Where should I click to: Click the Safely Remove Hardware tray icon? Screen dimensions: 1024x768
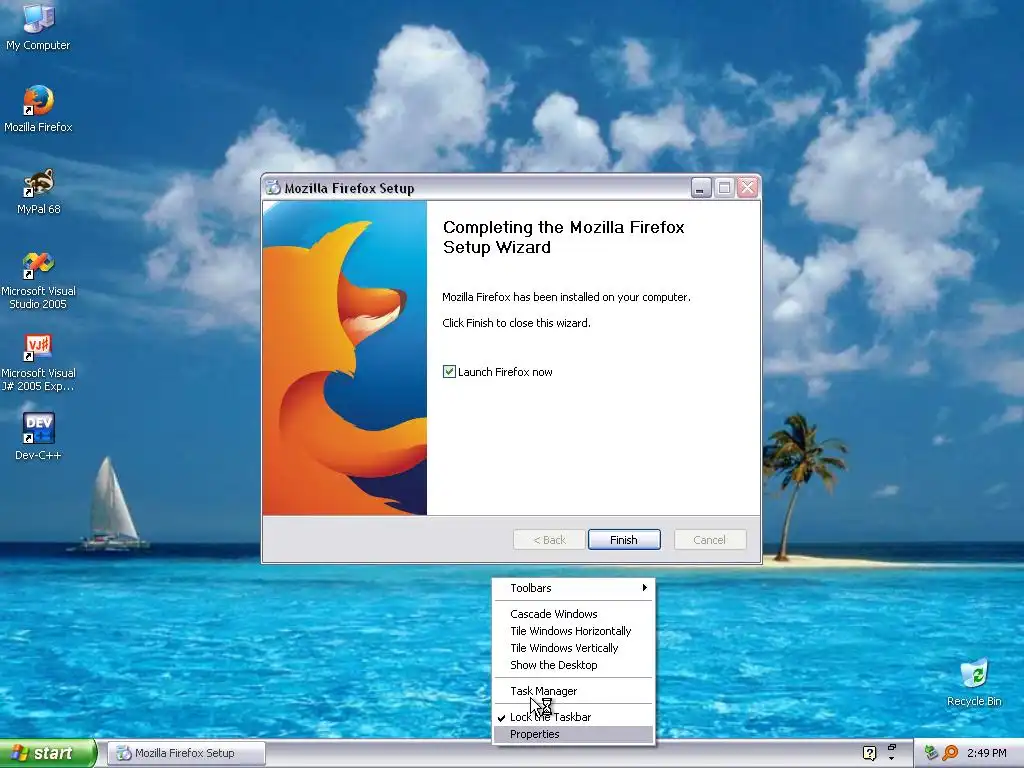tap(931, 753)
